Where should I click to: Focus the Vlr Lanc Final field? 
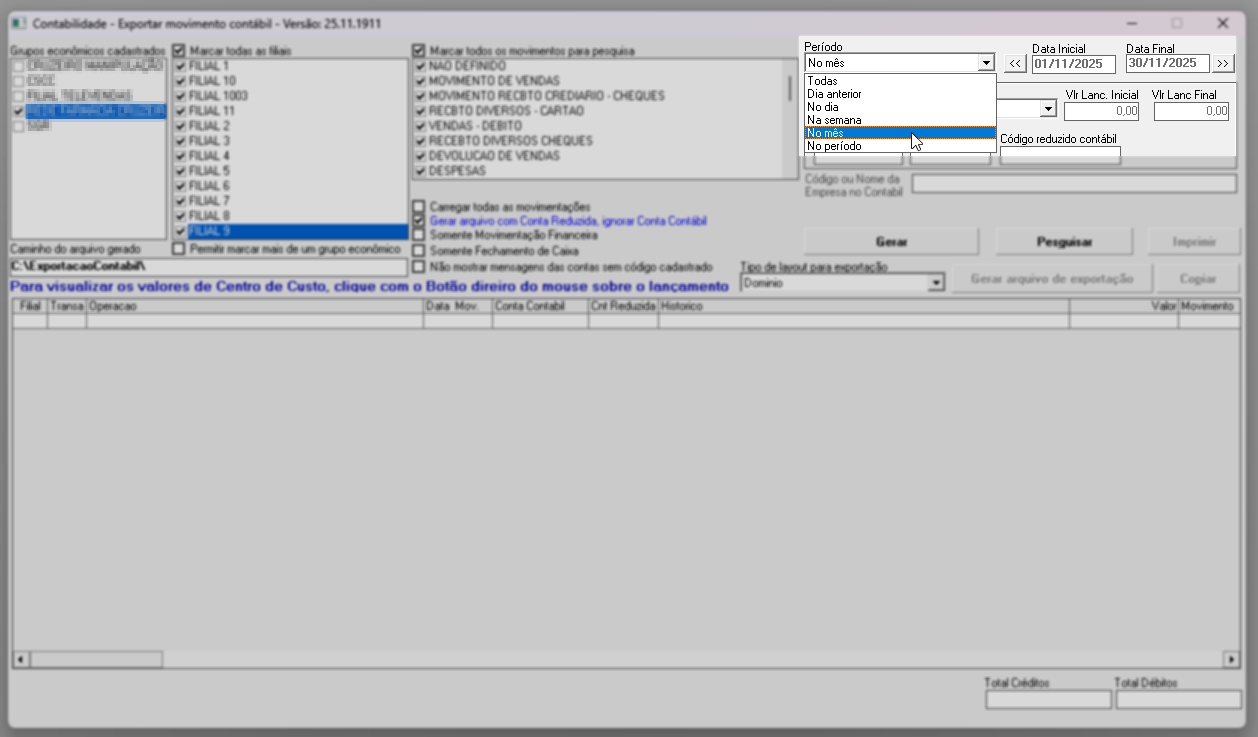point(1191,111)
